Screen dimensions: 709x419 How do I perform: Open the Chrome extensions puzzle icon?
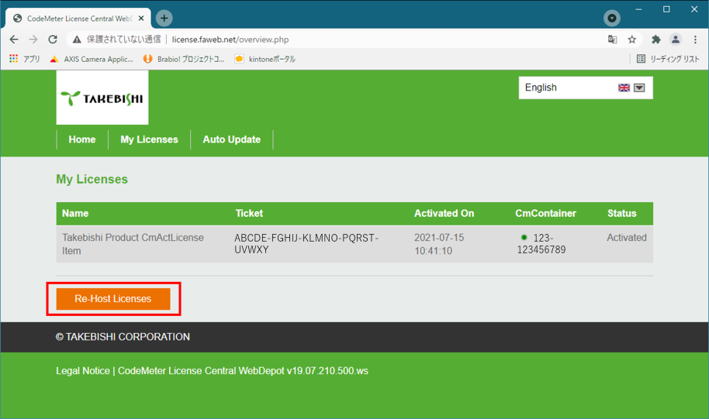(x=655, y=40)
